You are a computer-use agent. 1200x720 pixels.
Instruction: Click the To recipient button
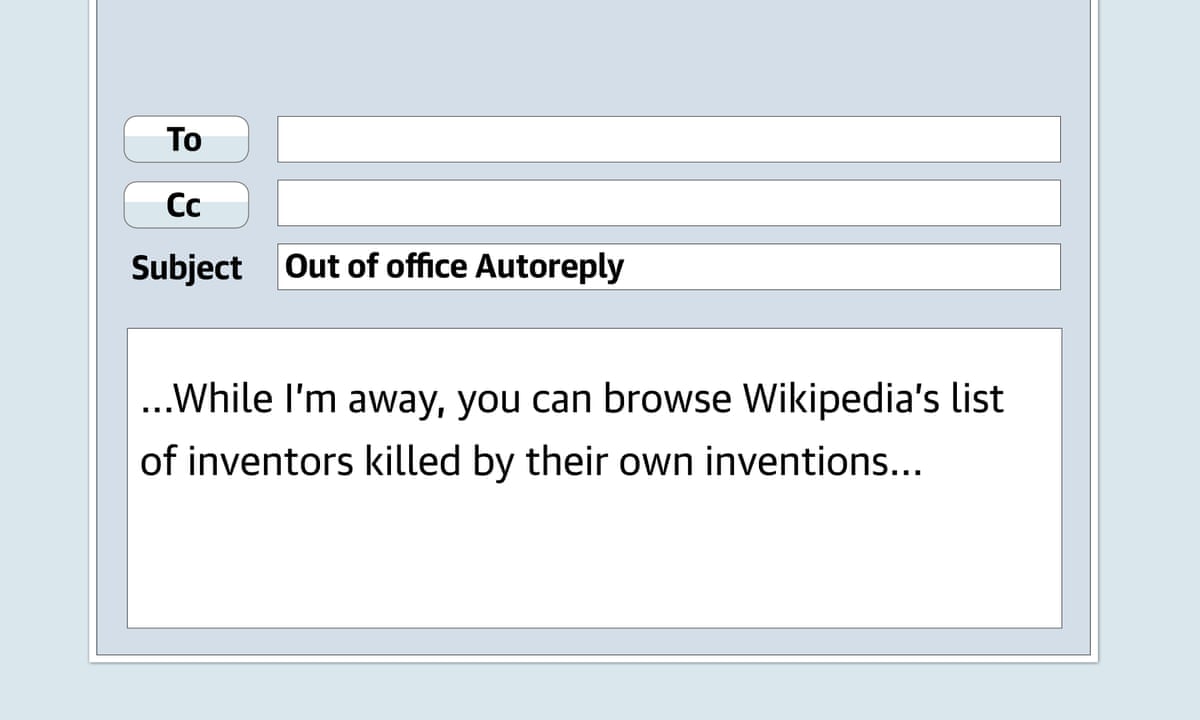[x=185, y=139]
